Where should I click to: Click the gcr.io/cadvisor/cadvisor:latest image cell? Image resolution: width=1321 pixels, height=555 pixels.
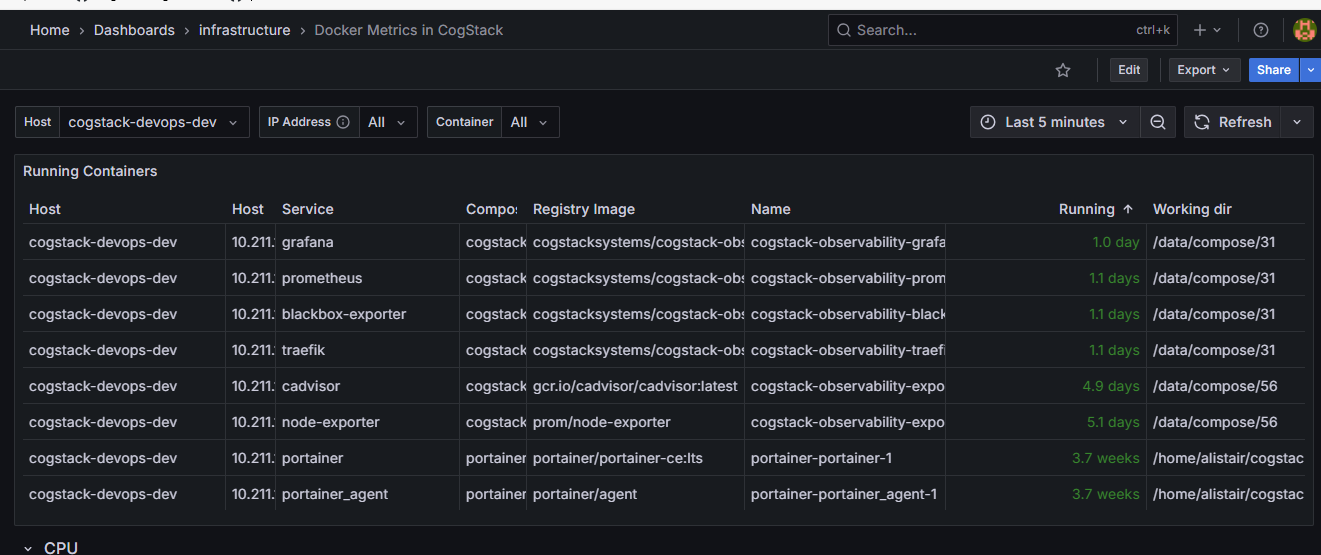tap(635, 386)
